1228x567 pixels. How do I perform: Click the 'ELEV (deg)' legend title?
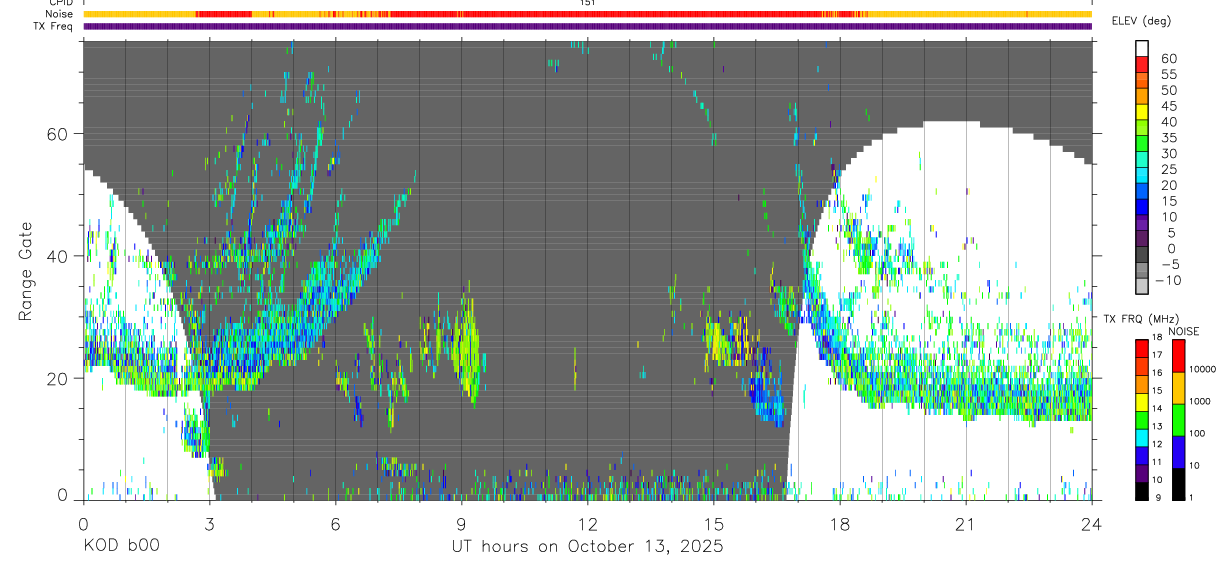1141,21
